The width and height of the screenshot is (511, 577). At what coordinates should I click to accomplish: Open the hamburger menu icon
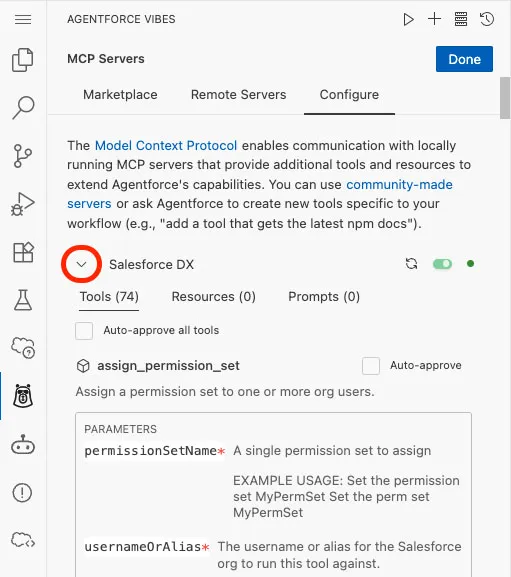pyautogui.click(x=23, y=19)
